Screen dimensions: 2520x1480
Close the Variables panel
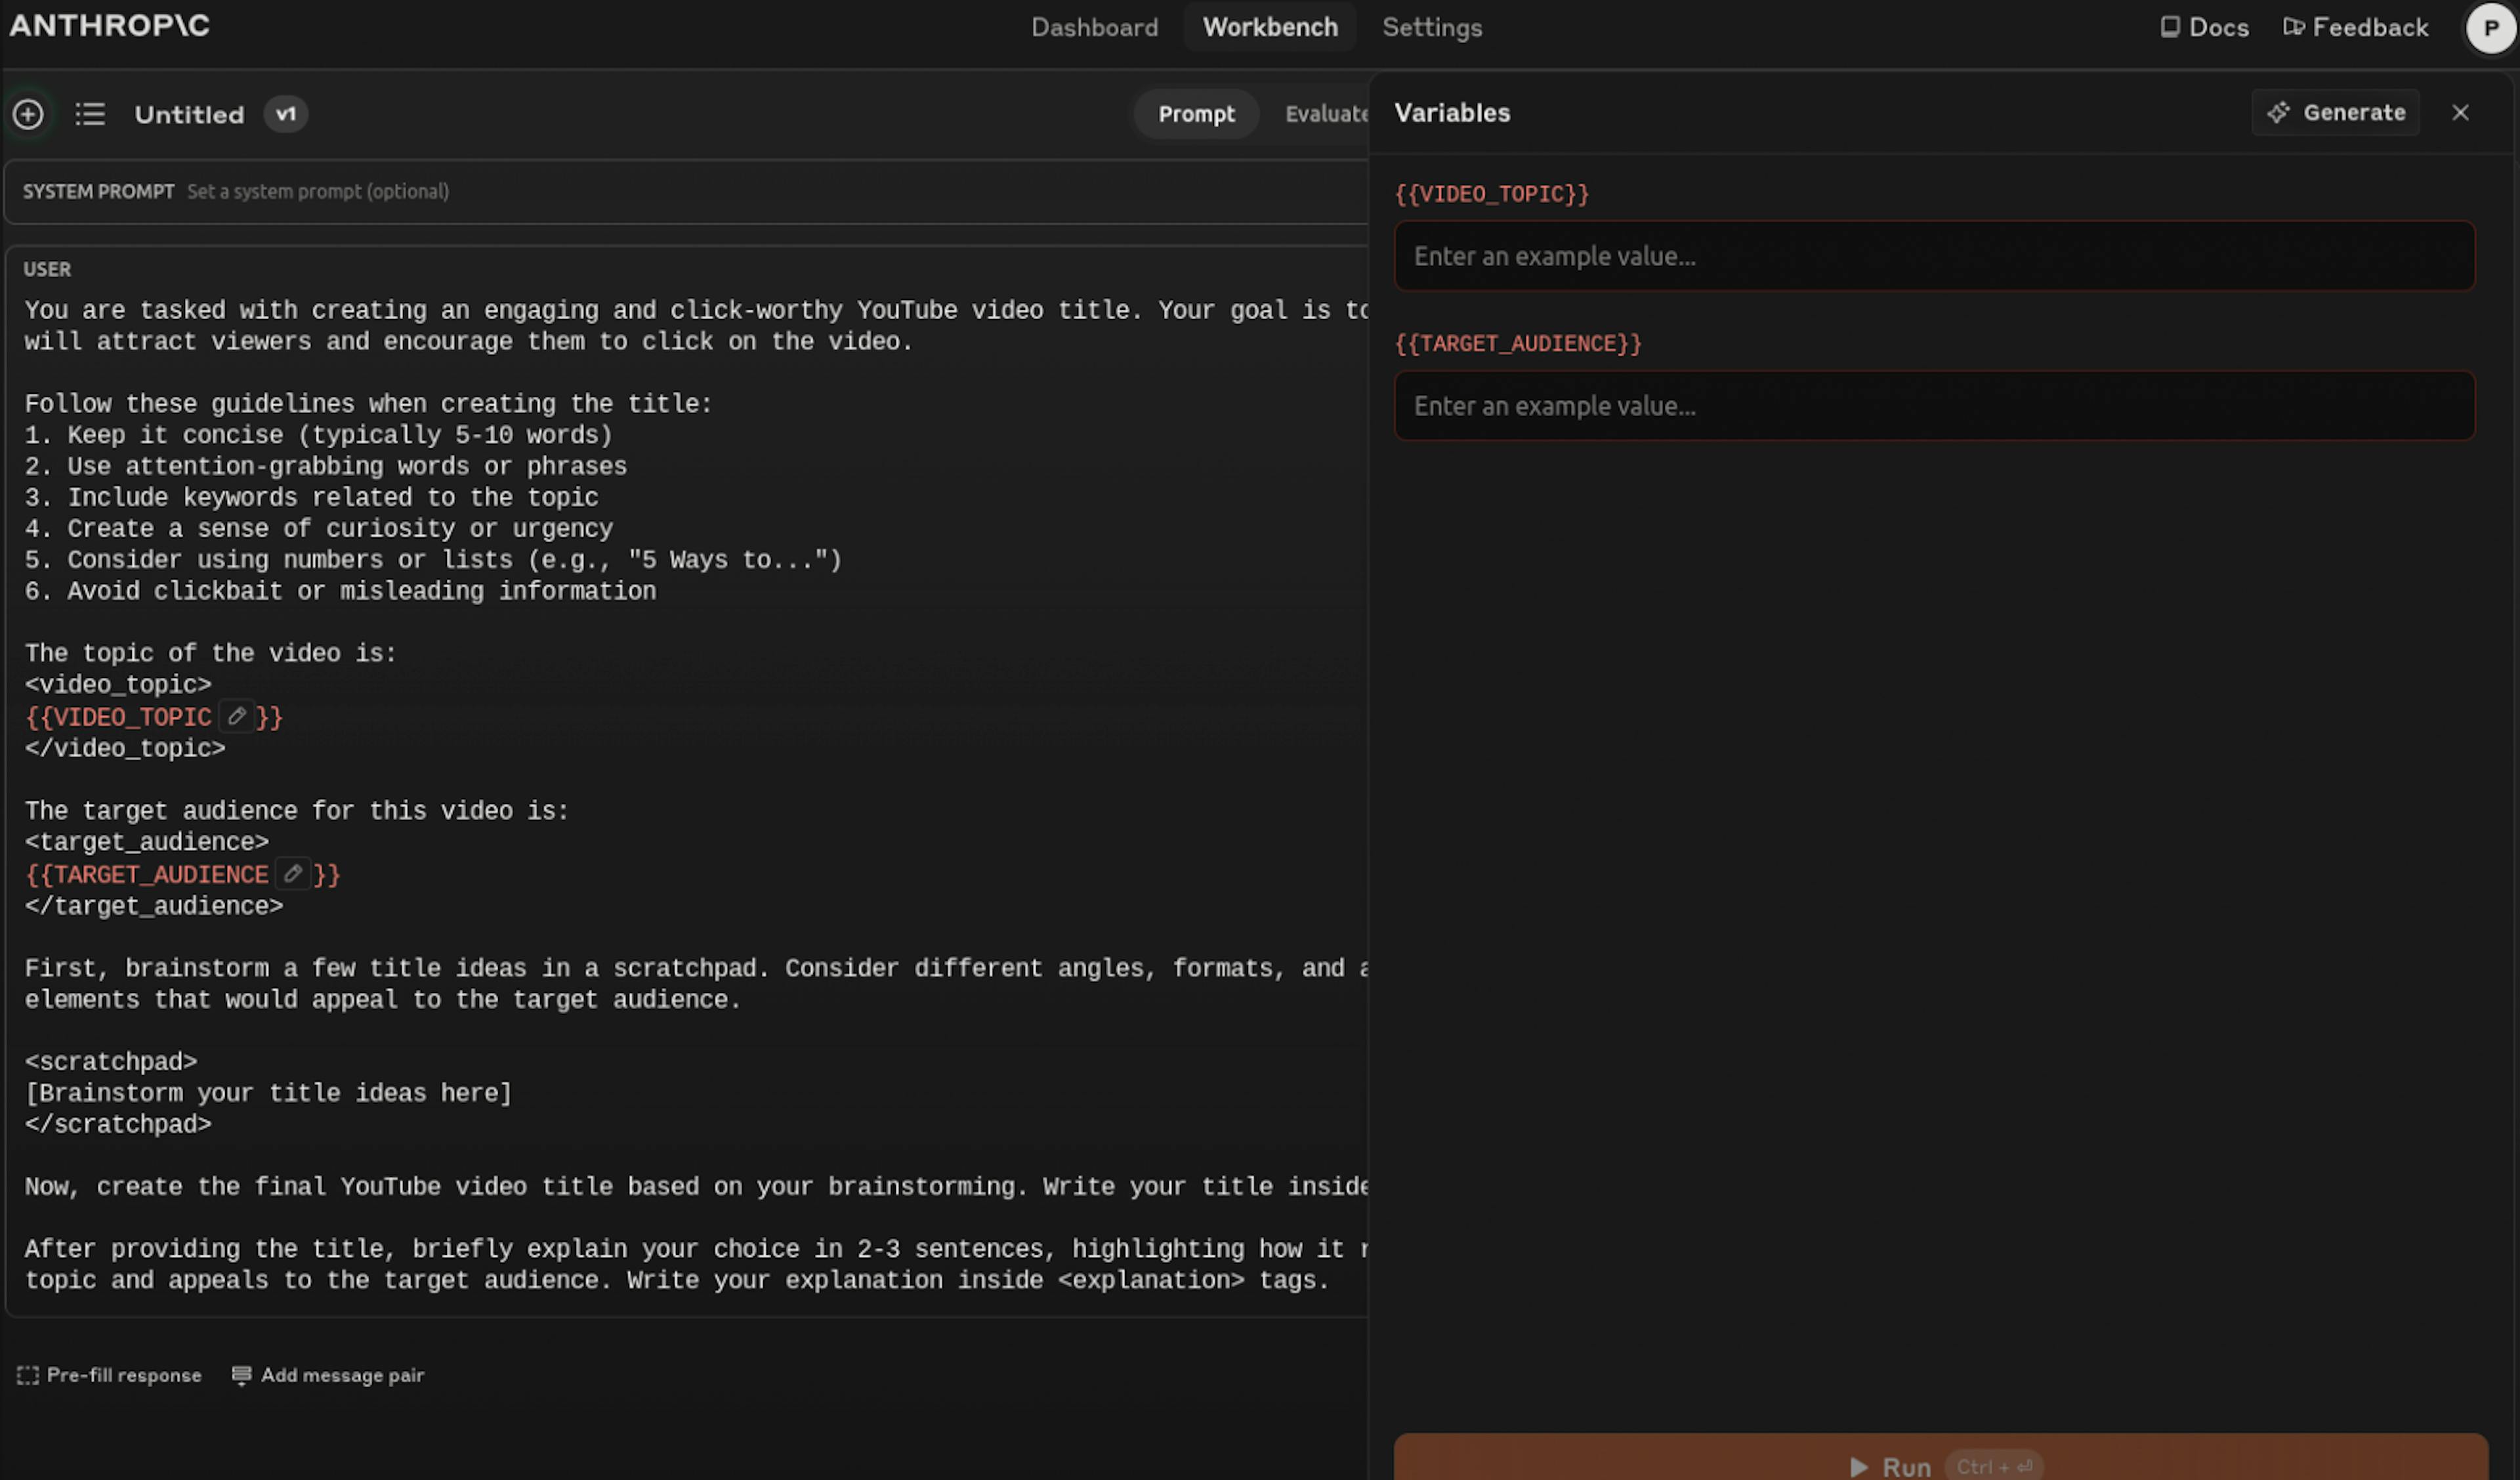tap(2460, 112)
